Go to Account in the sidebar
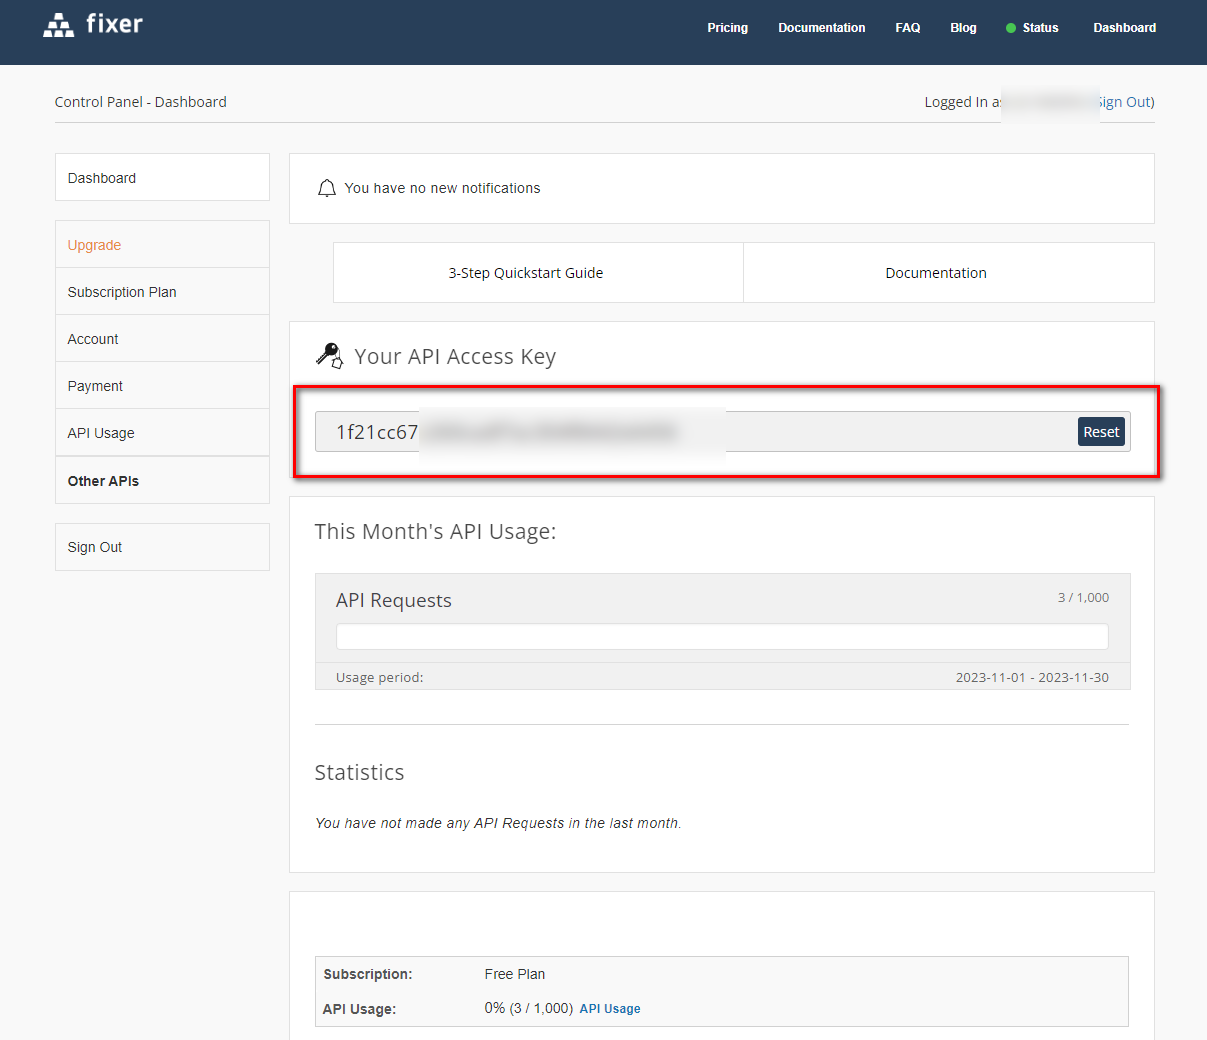 [93, 339]
